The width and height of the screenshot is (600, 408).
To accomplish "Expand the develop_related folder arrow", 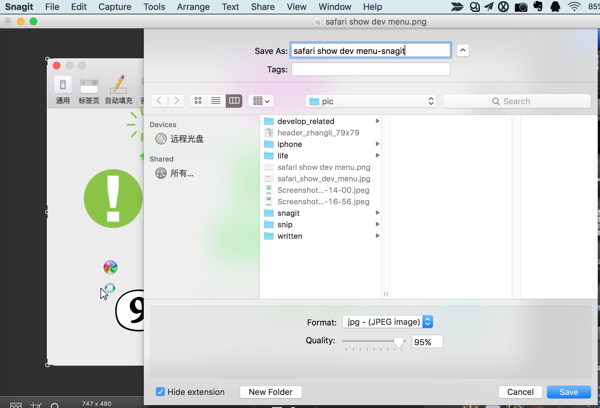I will tap(377, 121).
